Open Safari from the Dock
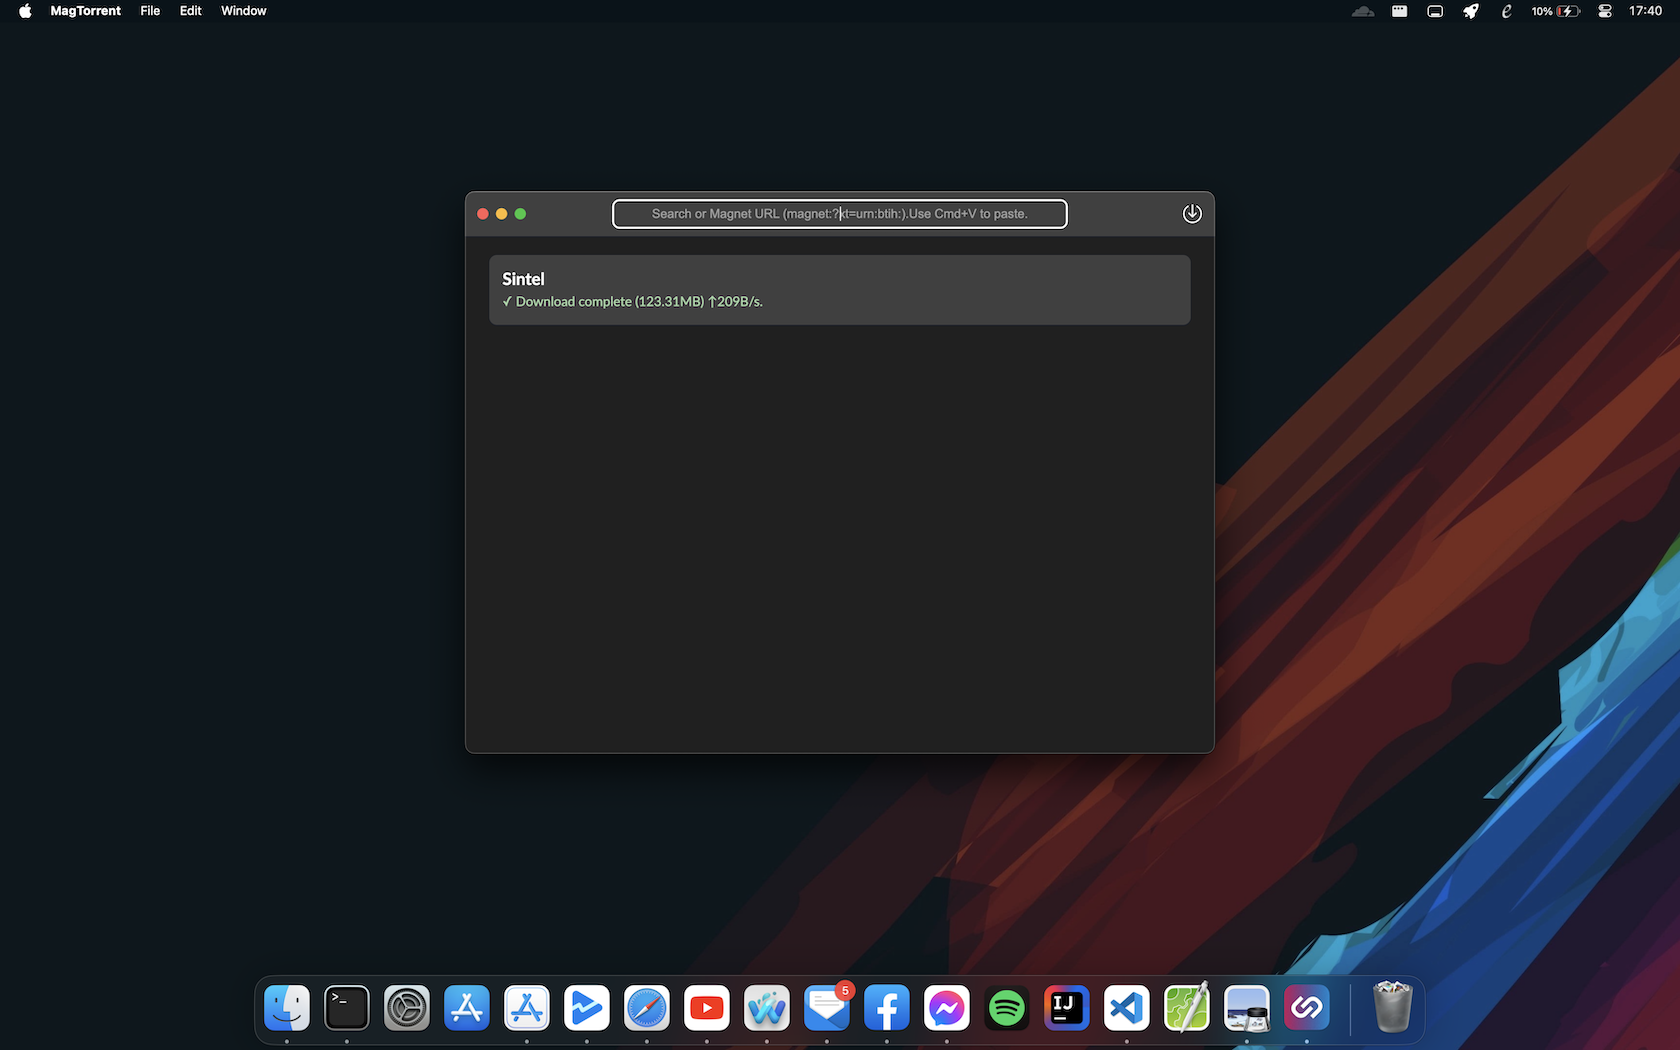The height and width of the screenshot is (1050, 1680). pos(647,1008)
